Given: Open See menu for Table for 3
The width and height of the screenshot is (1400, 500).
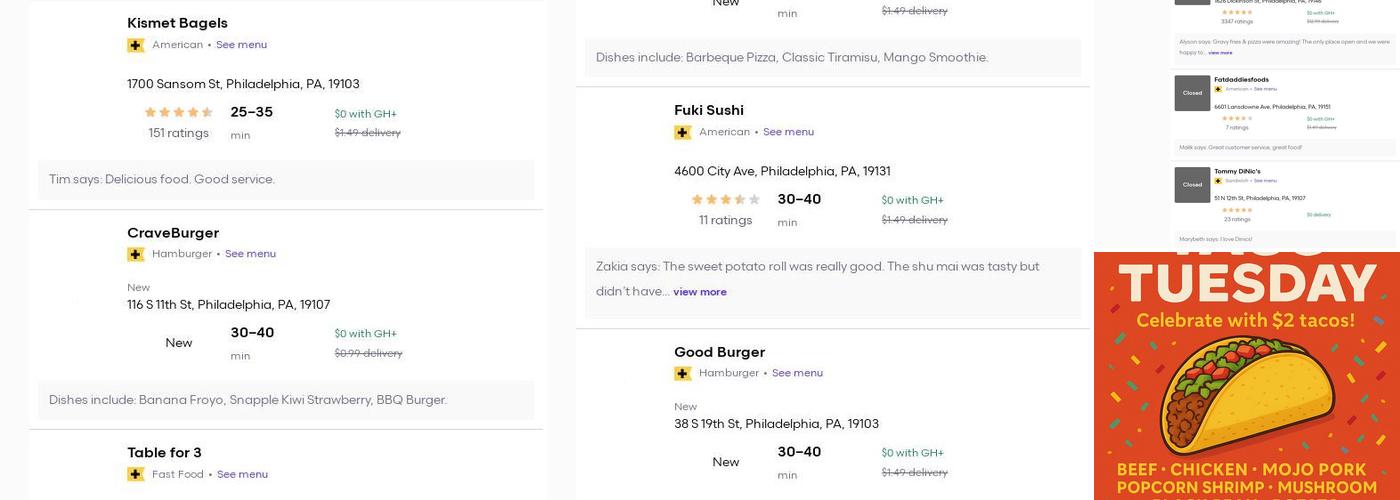Looking at the screenshot, I should click(x=242, y=474).
